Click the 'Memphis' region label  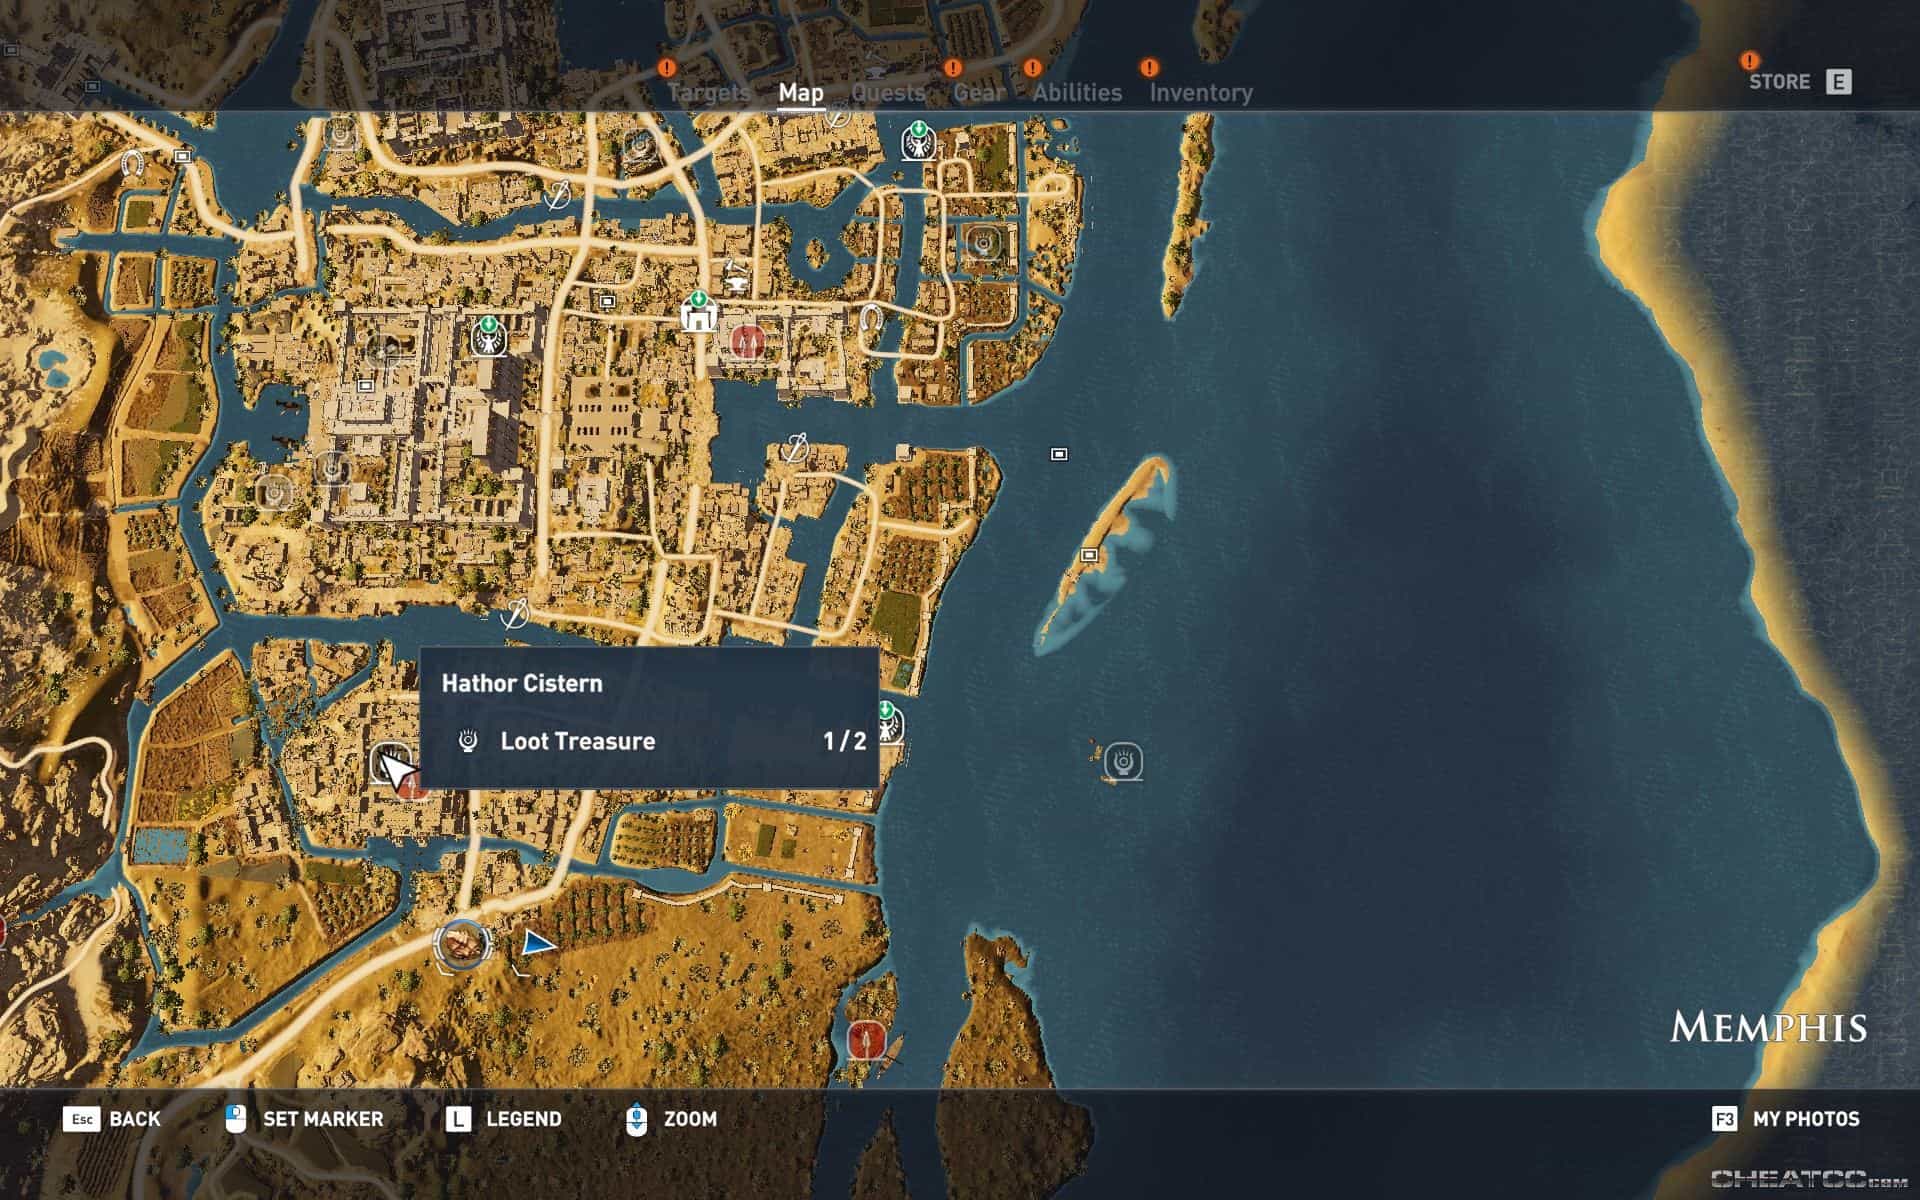pos(1768,1027)
